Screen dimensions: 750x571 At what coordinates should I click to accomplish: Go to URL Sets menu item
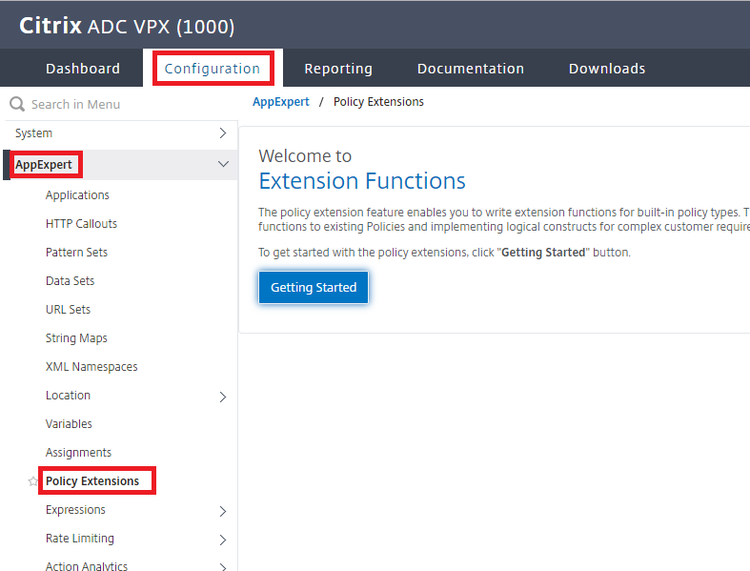tap(68, 309)
